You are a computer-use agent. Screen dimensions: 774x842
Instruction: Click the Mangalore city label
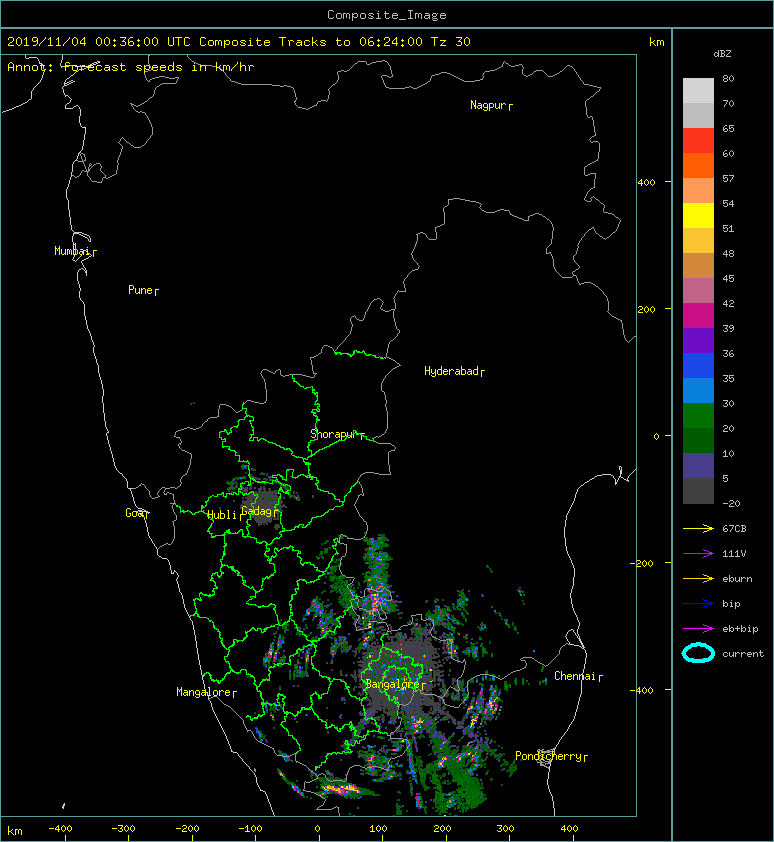click(206, 692)
